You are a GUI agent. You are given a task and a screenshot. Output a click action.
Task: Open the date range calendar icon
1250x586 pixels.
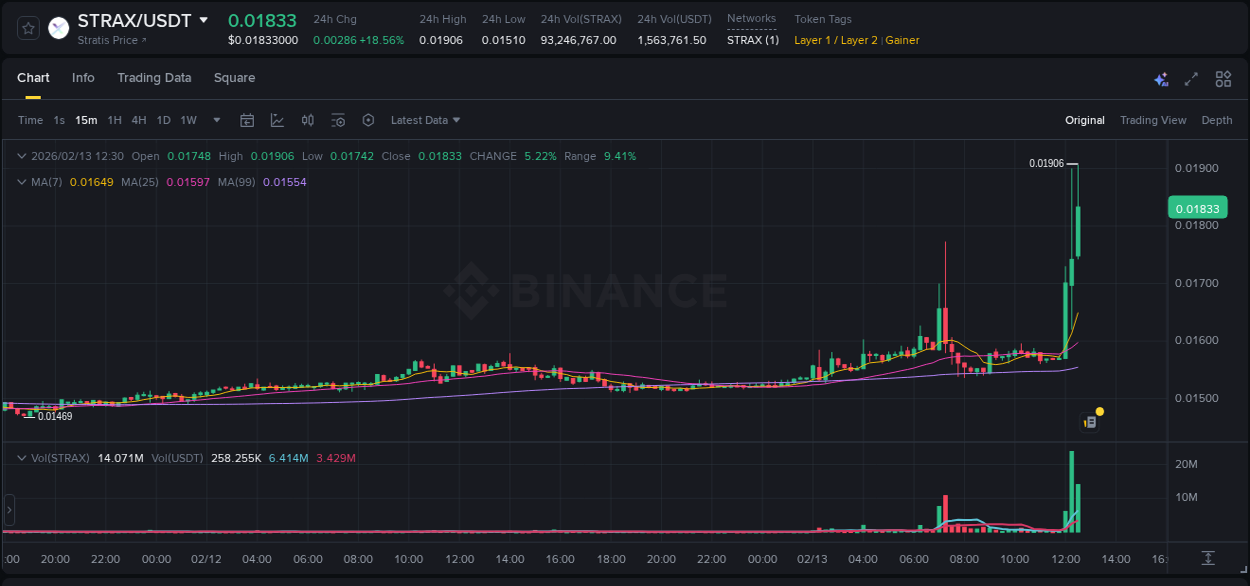click(247, 120)
